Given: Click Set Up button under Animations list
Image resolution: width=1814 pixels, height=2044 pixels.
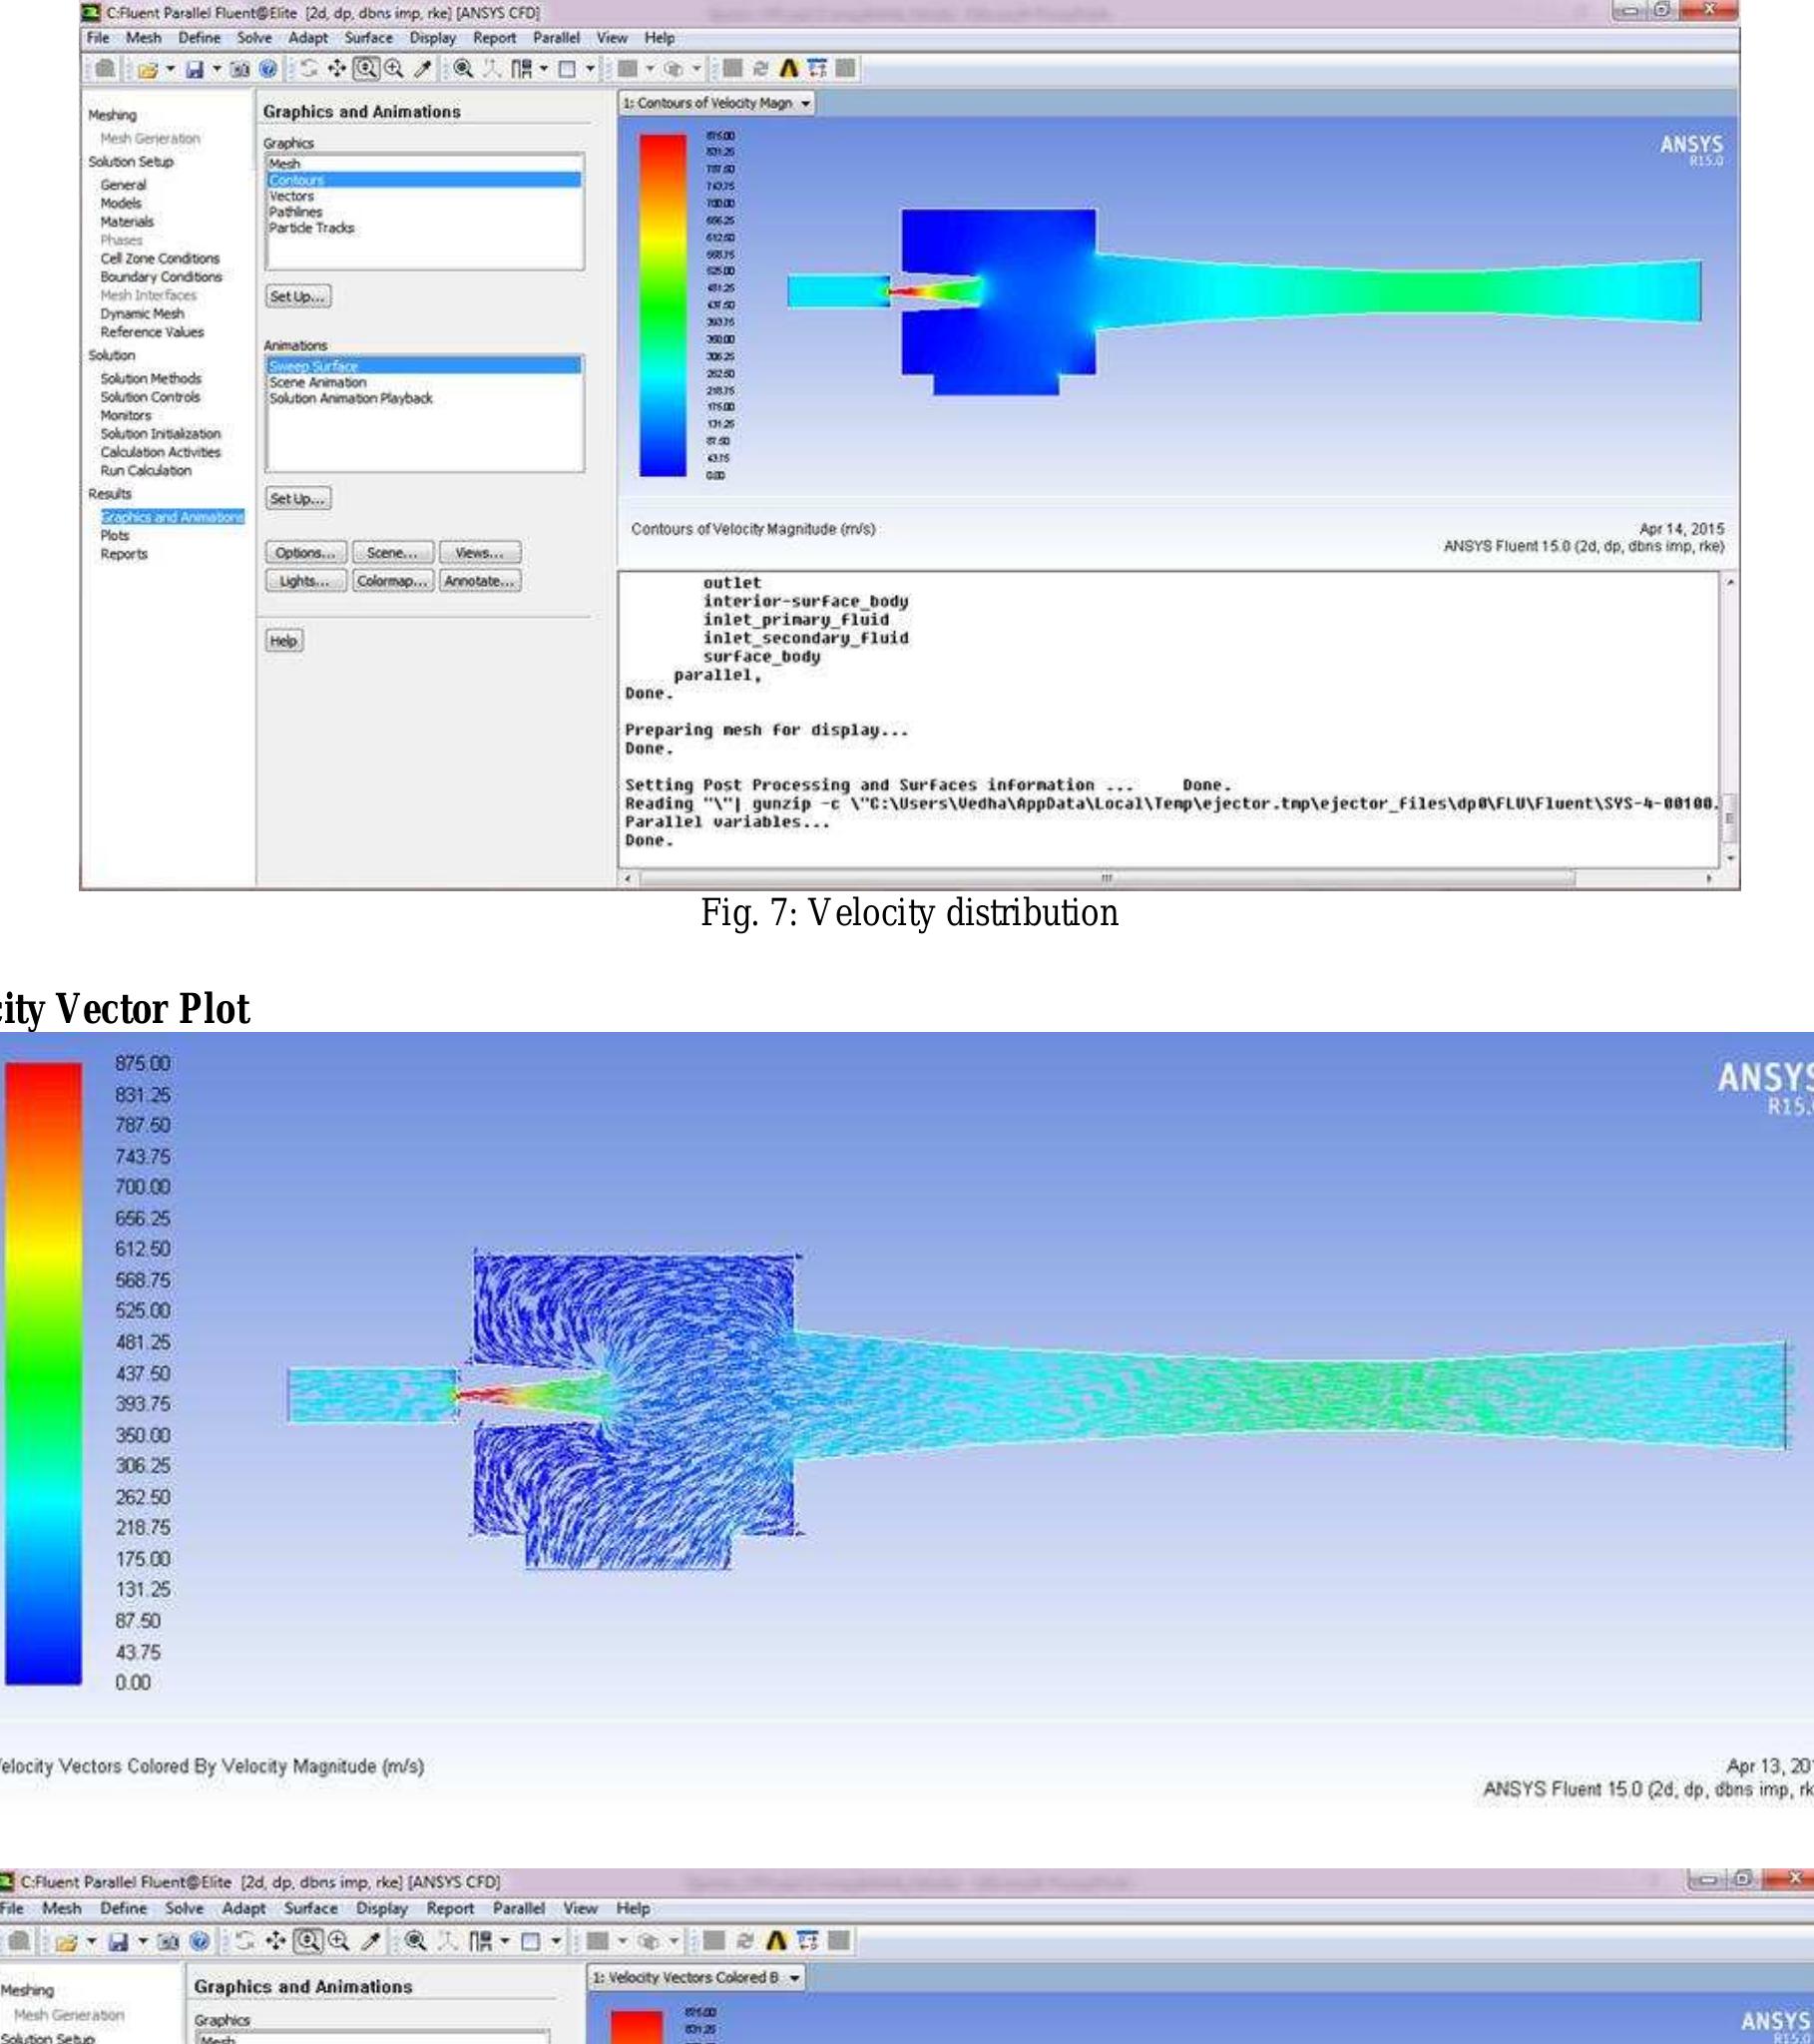Looking at the screenshot, I should point(298,498).
